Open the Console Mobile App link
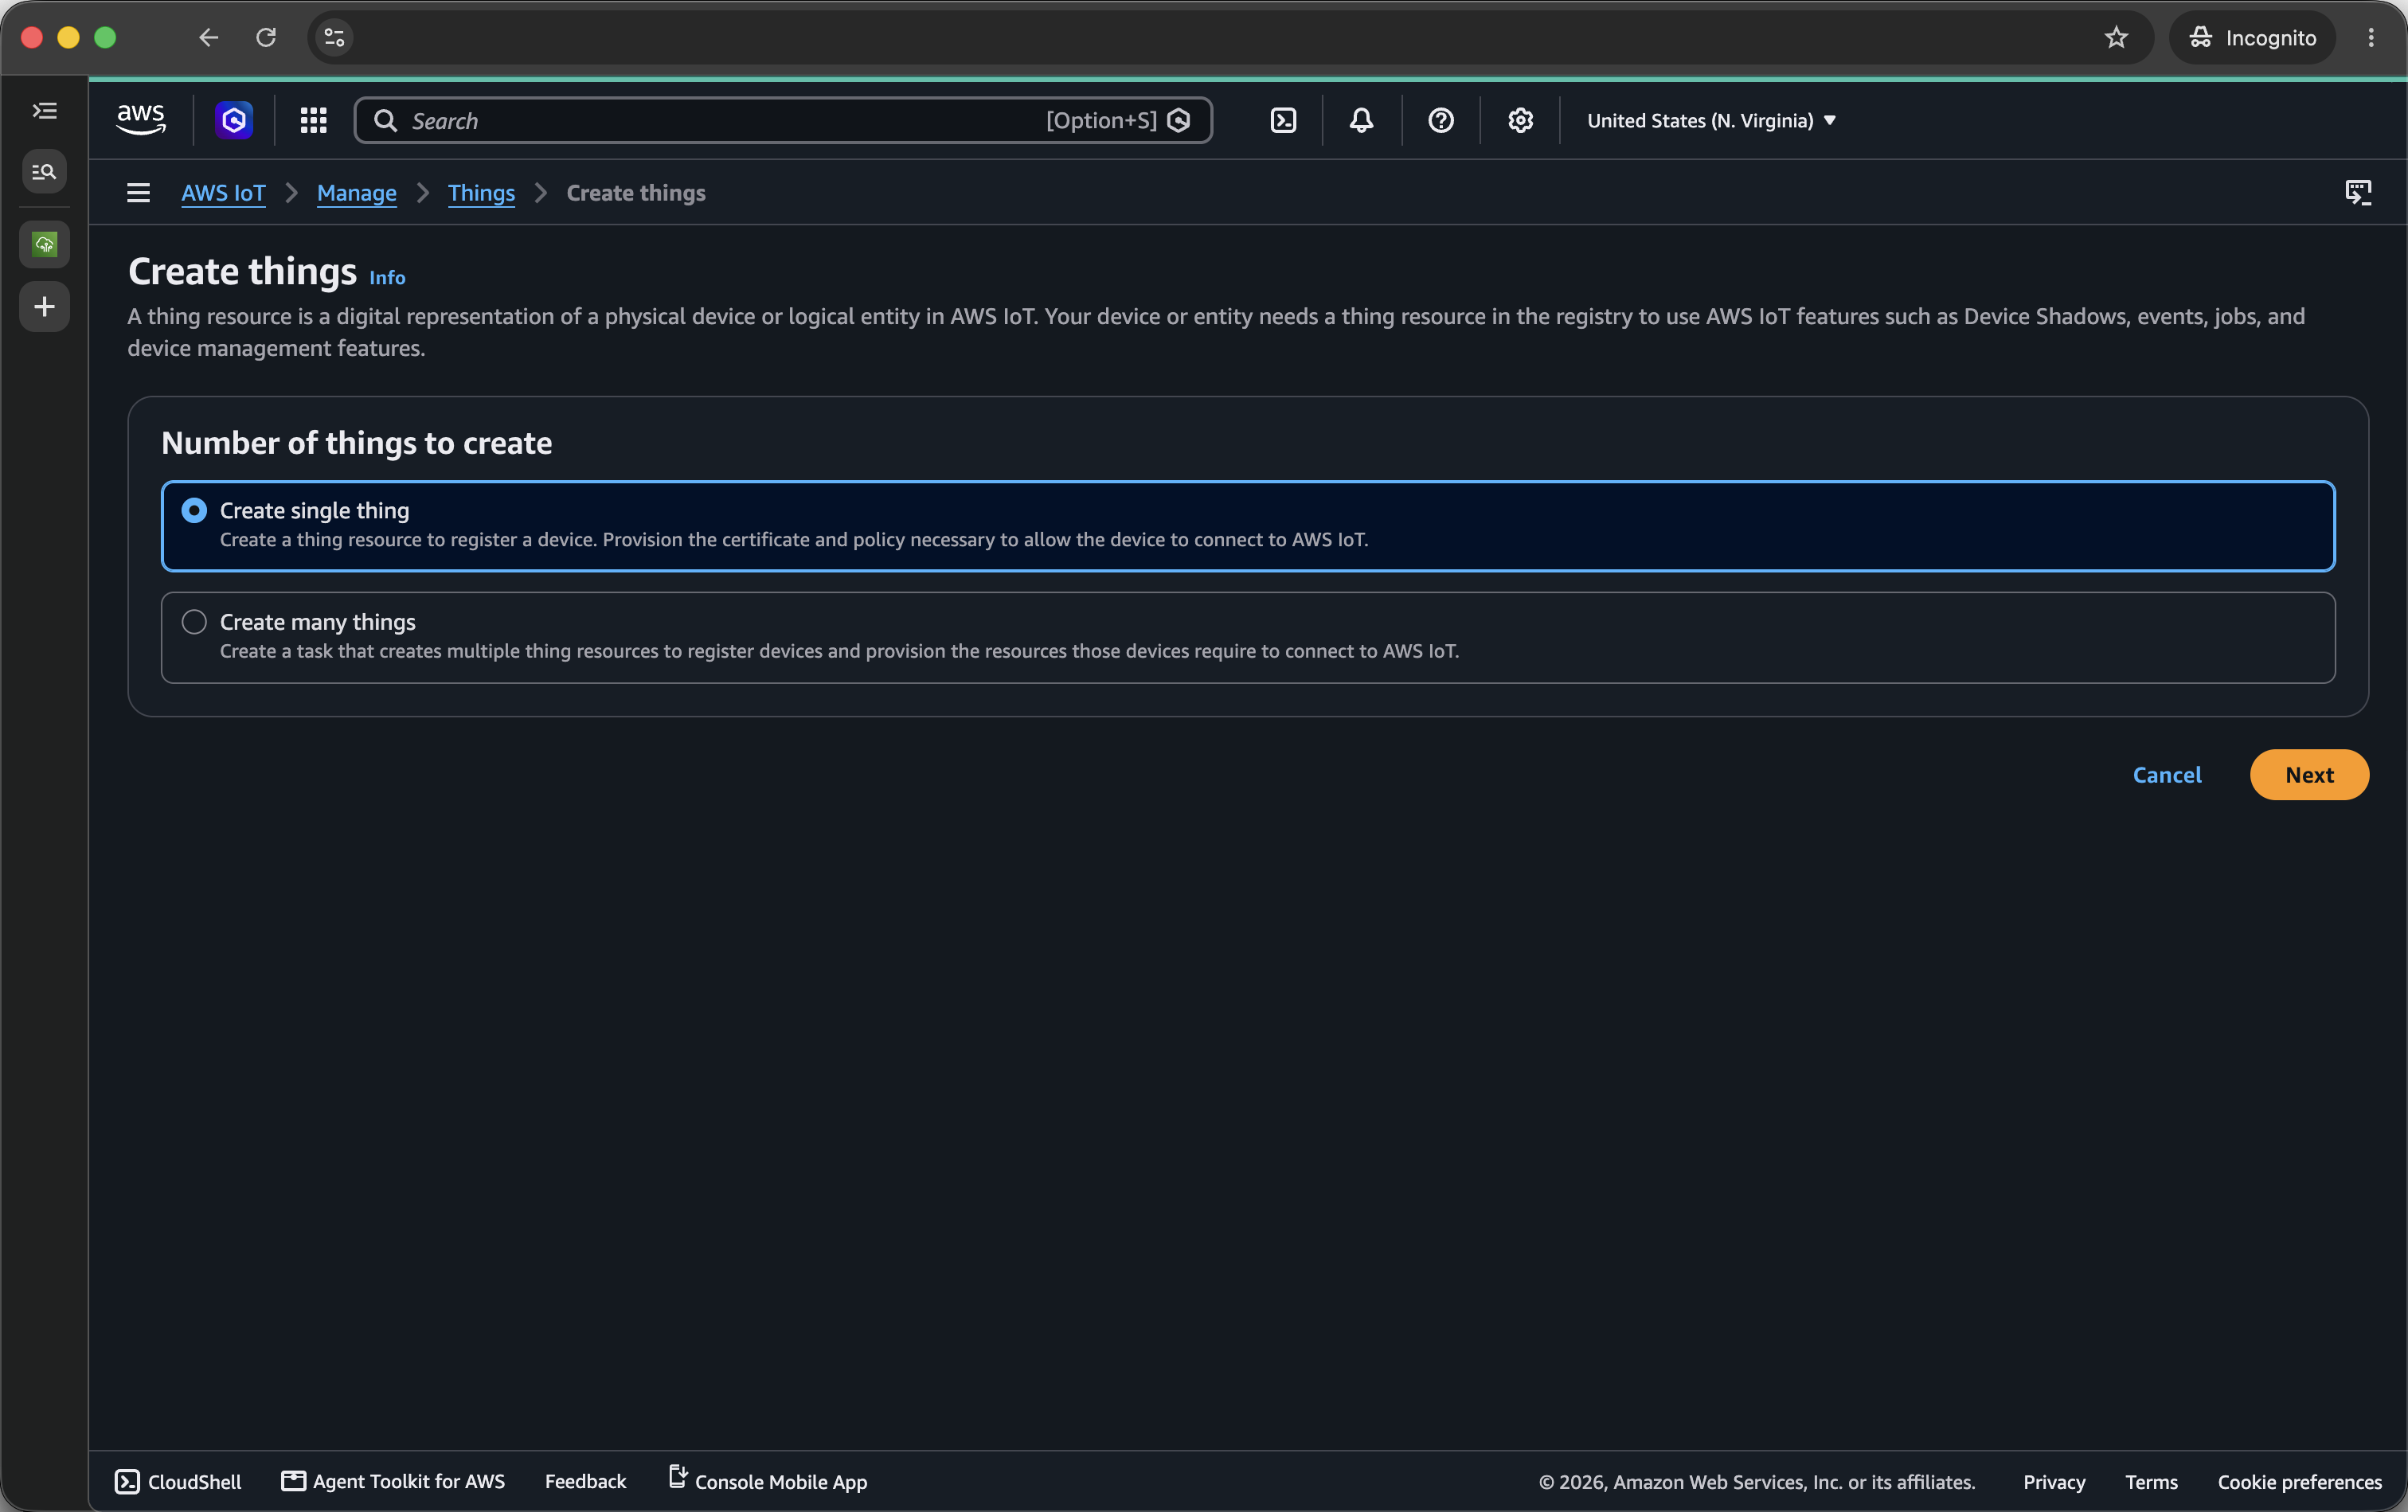The height and width of the screenshot is (1512, 2408). pos(767,1480)
